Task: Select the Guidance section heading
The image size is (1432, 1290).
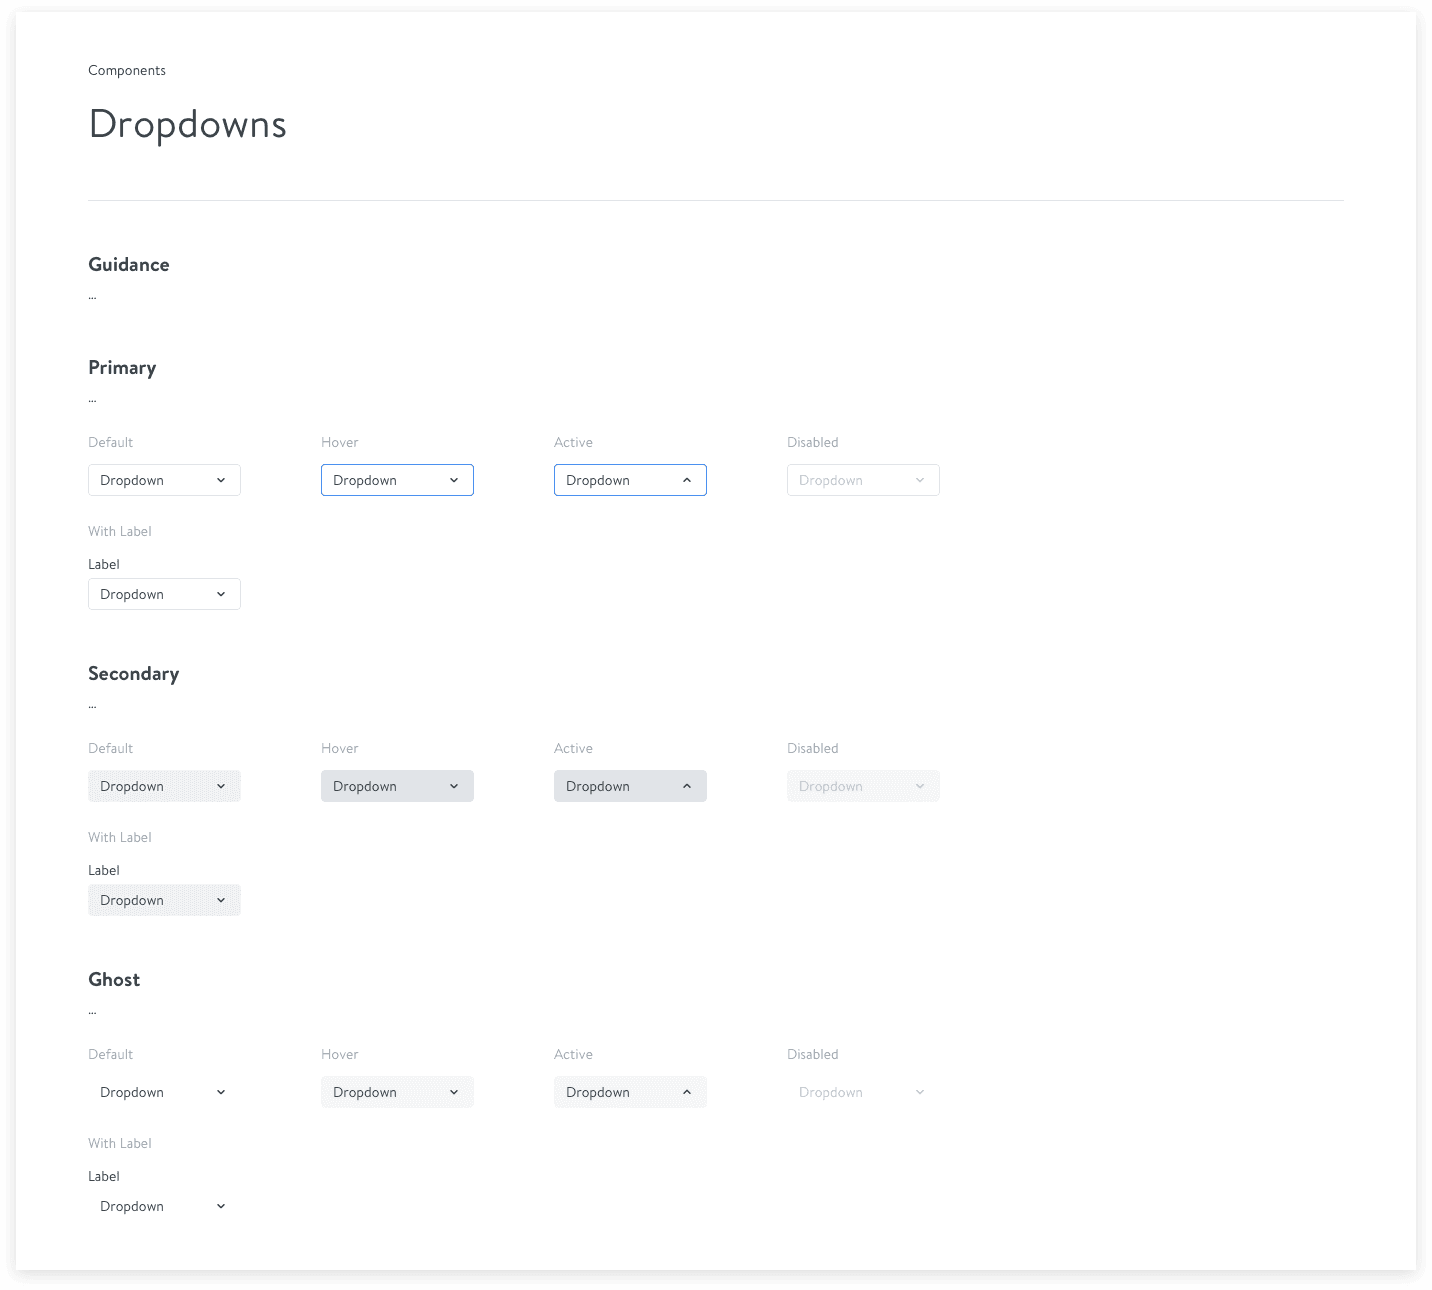Action: pos(129,264)
